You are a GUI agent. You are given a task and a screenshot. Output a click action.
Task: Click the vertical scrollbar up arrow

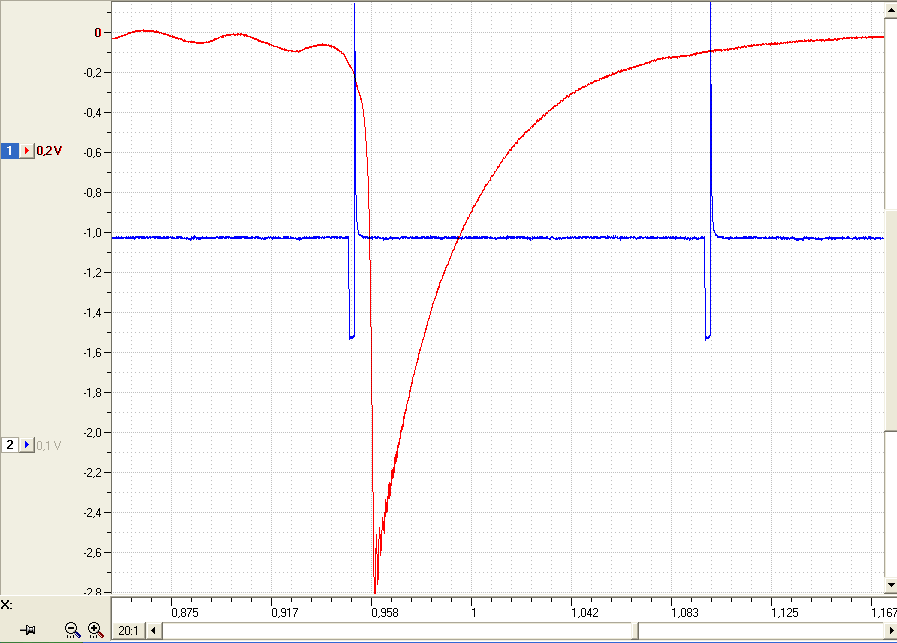click(891, 10)
